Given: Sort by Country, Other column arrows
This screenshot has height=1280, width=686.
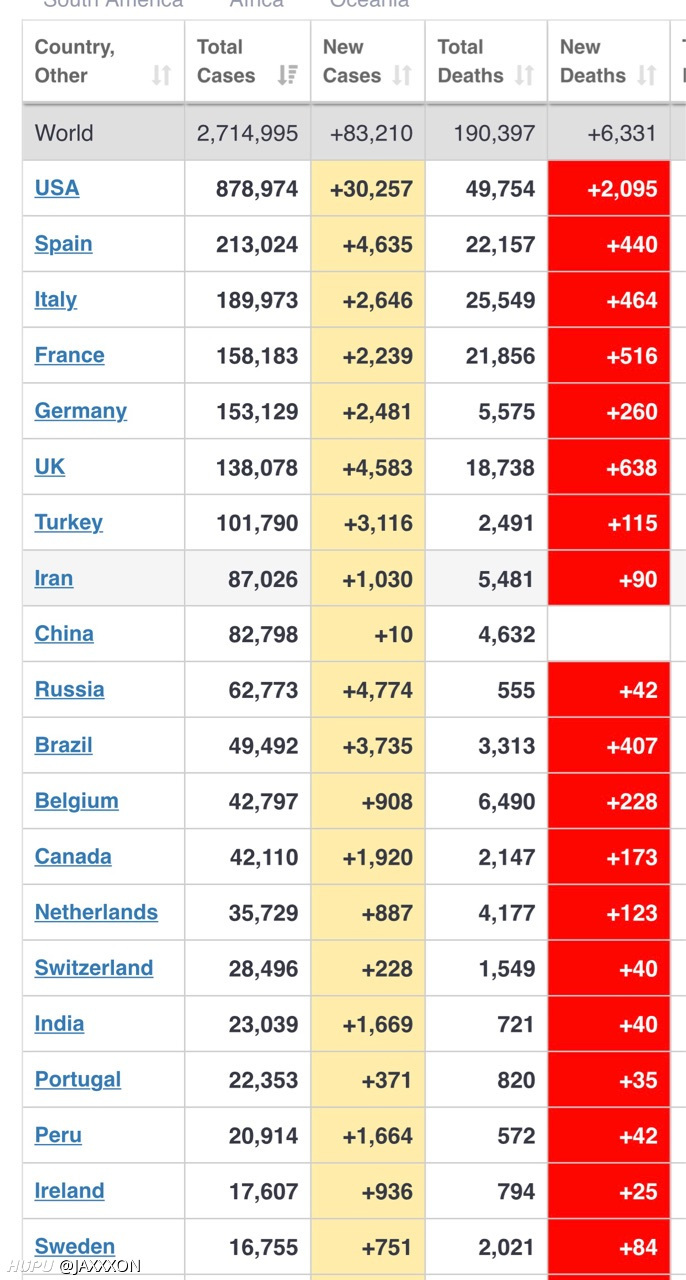Looking at the screenshot, I should (161, 75).
